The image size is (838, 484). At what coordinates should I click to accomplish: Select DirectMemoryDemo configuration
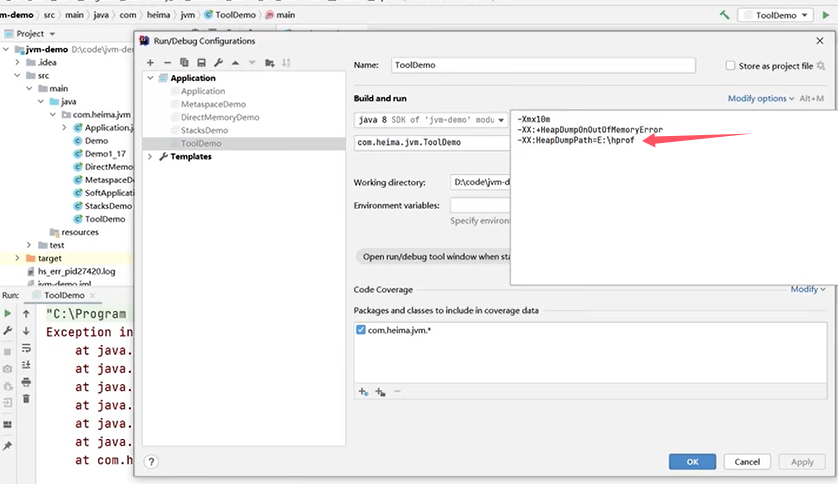coord(220,117)
